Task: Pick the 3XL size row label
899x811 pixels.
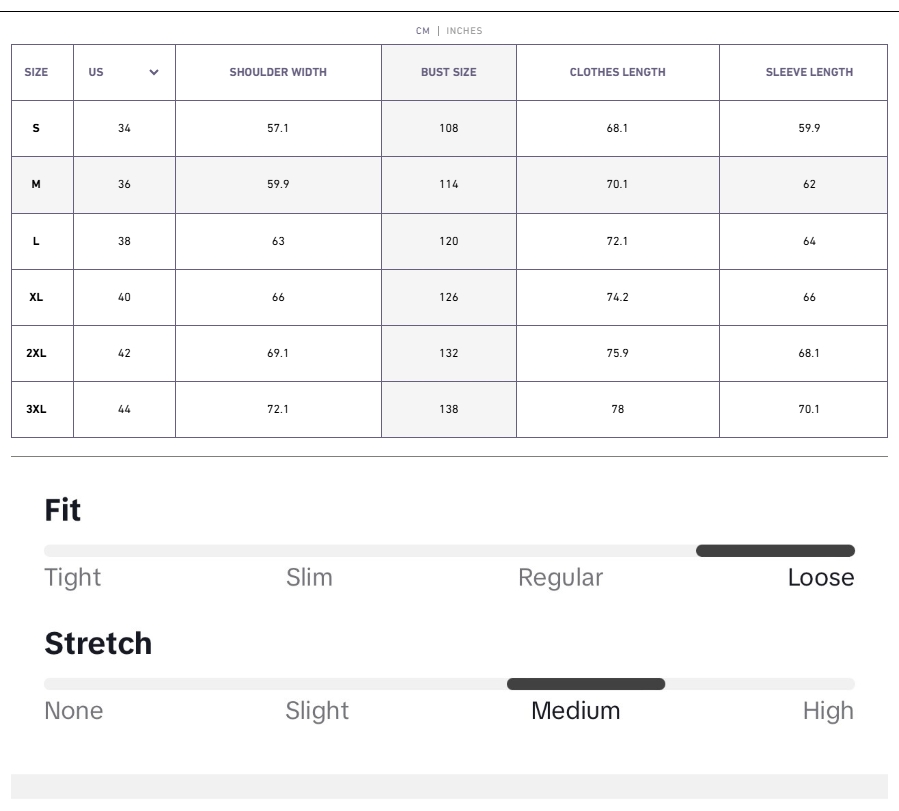Action: [x=37, y=409]
